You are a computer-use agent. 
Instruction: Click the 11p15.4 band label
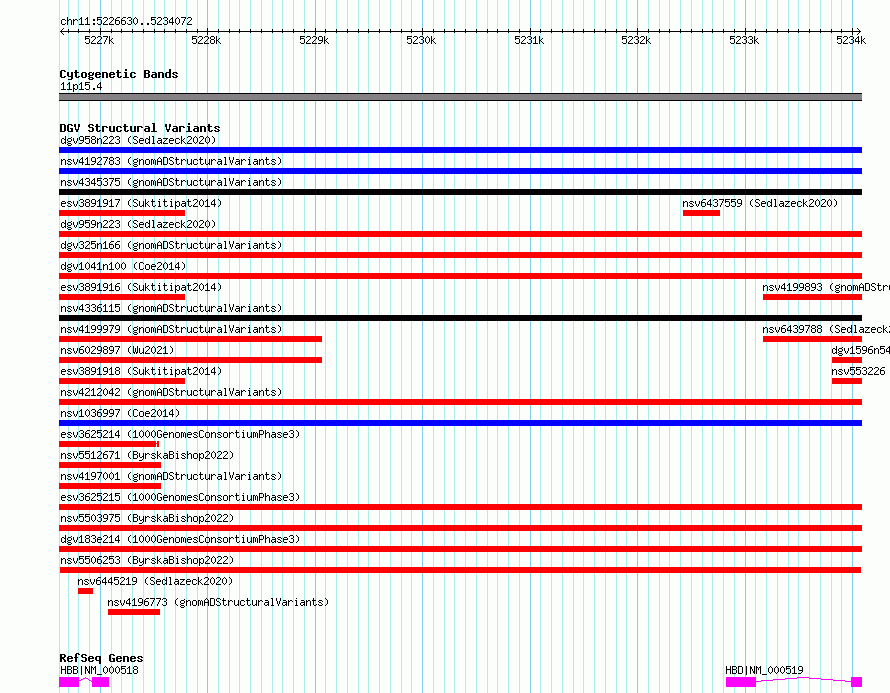pos(81,87)
